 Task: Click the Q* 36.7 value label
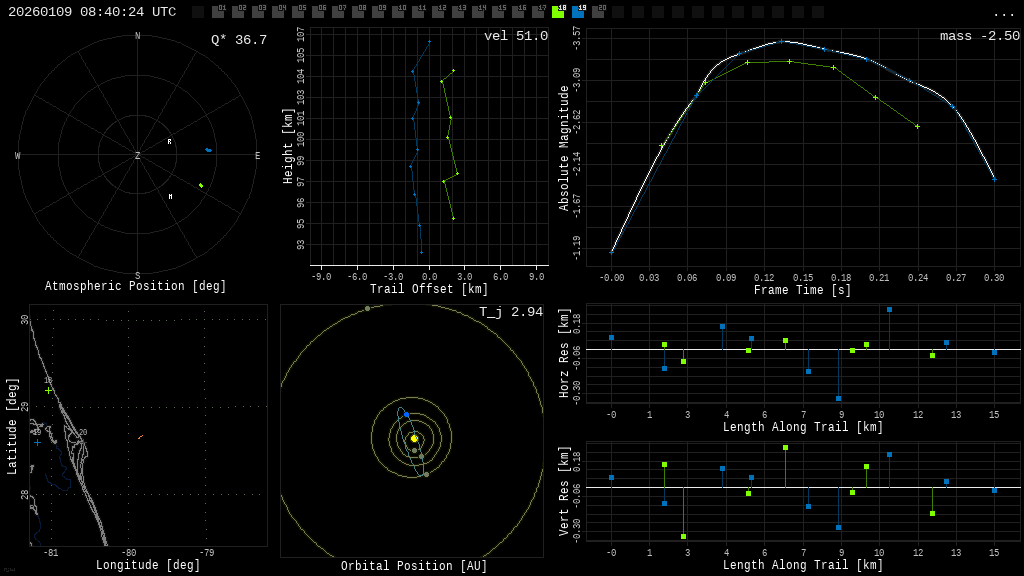pos(238,40)
